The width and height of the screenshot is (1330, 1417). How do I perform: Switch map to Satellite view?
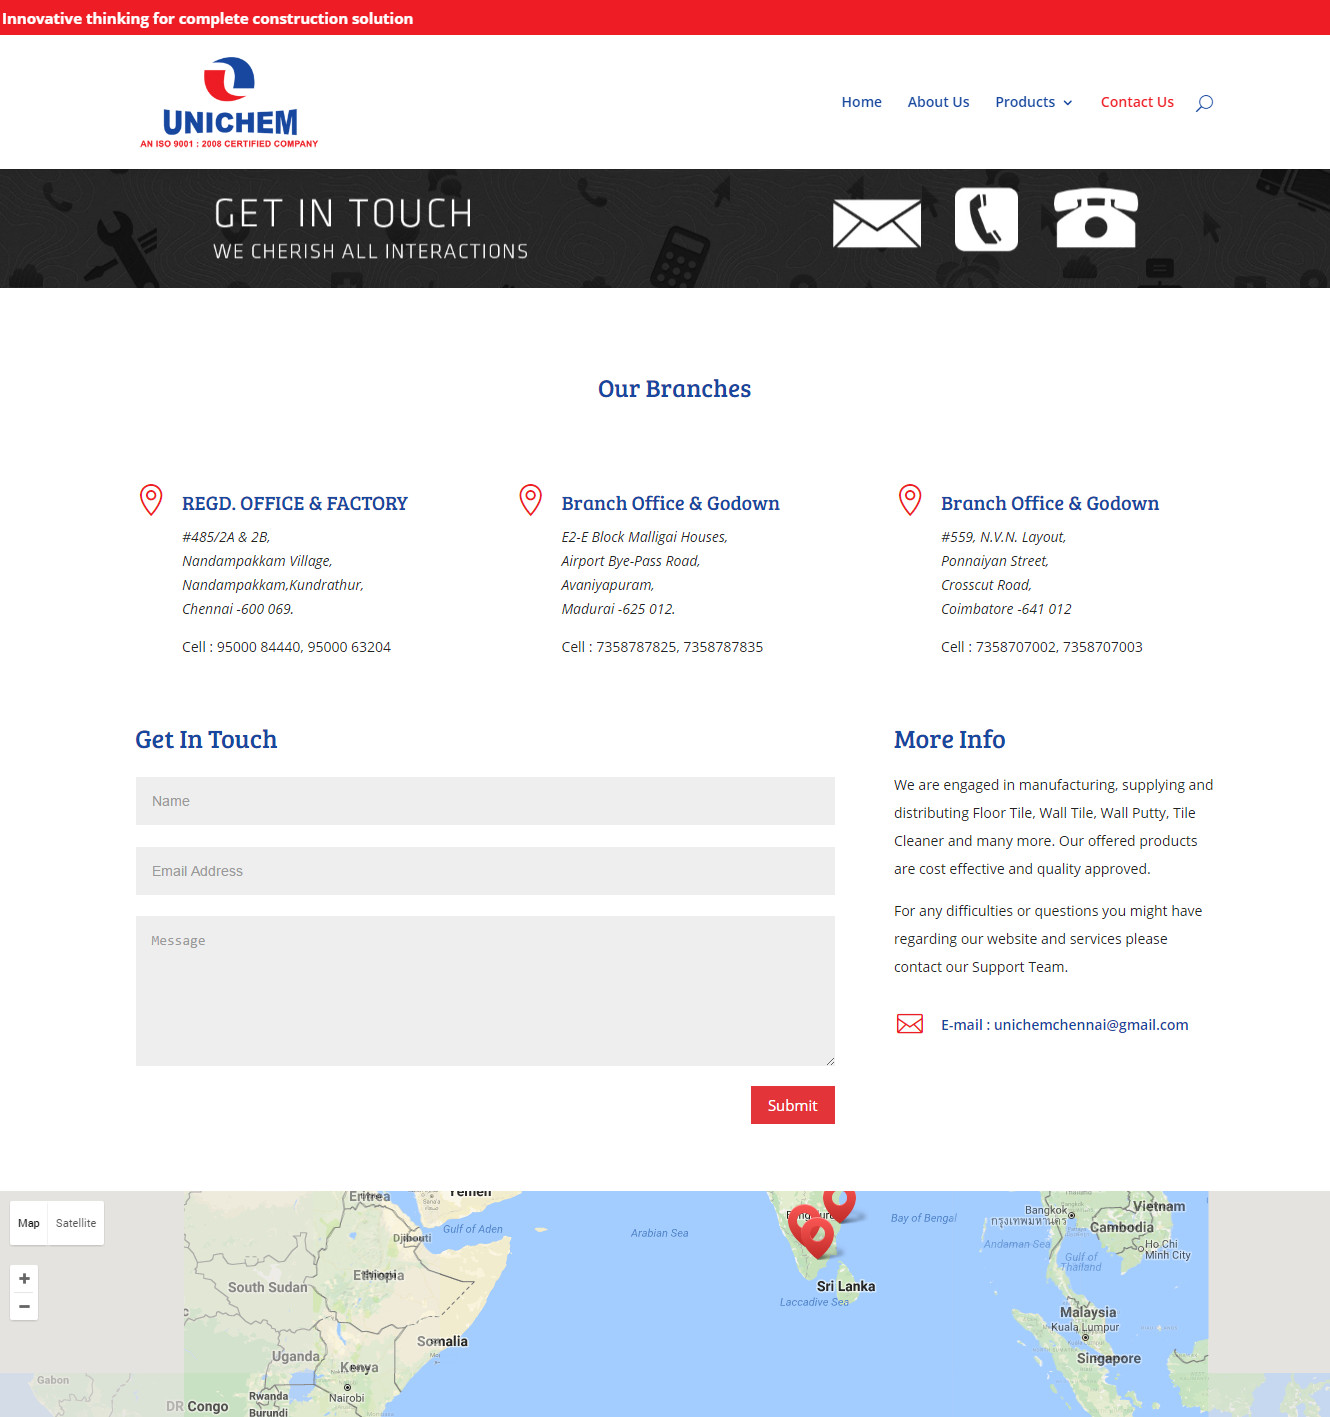tap(76, 1223)
